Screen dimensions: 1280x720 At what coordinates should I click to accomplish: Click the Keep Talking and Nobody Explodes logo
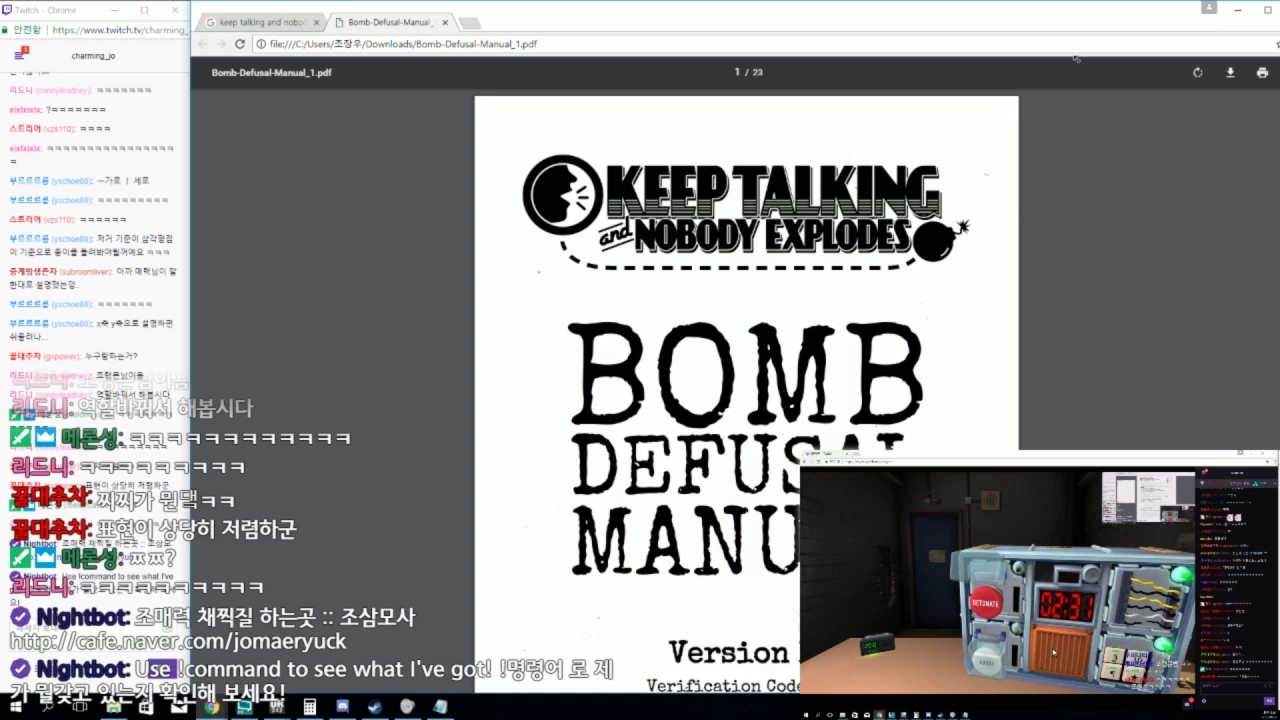coord(745,212)
